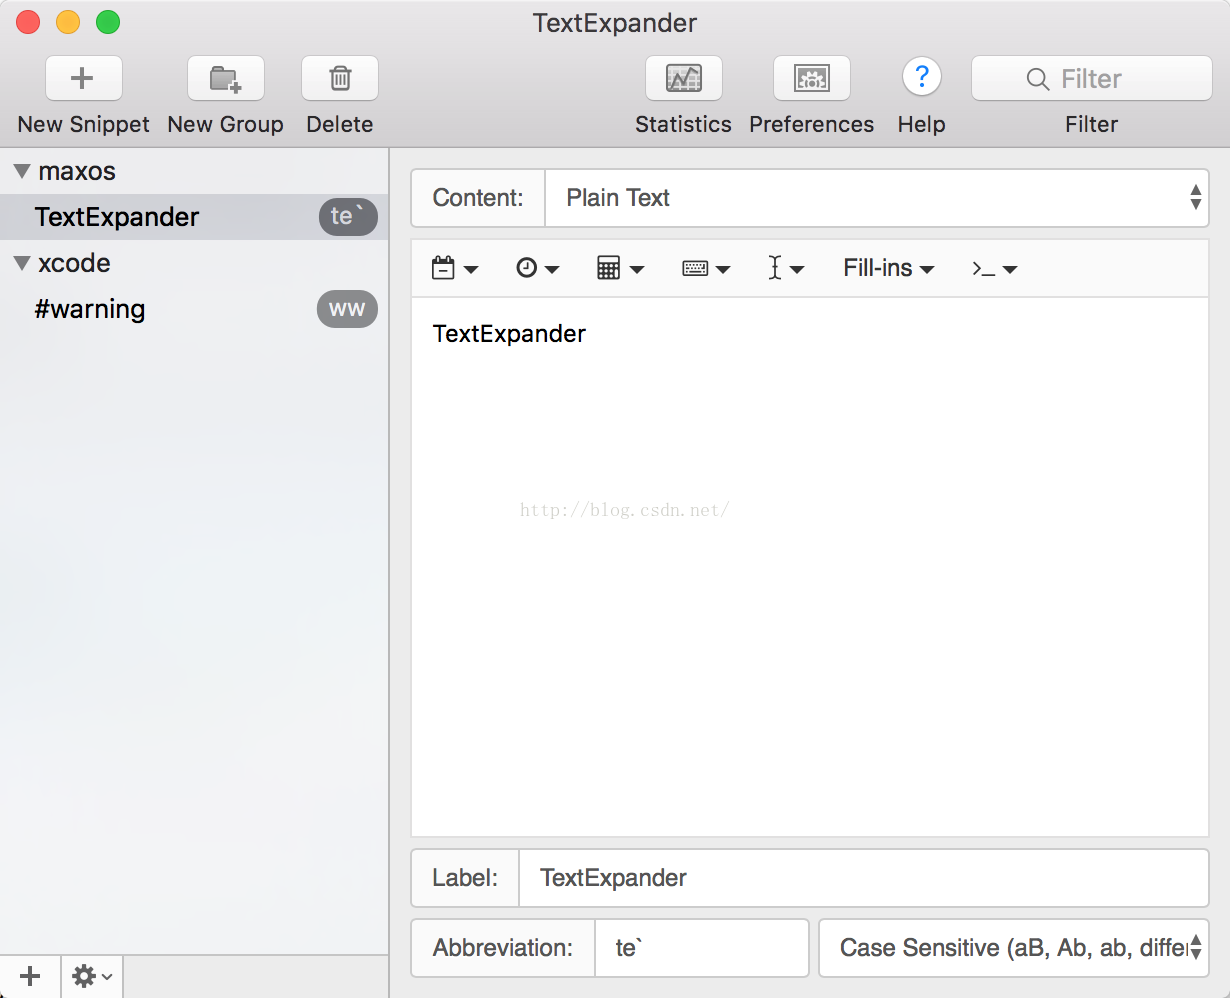Click the ww abbreviation badge
1230x998 pixels.
347,309
